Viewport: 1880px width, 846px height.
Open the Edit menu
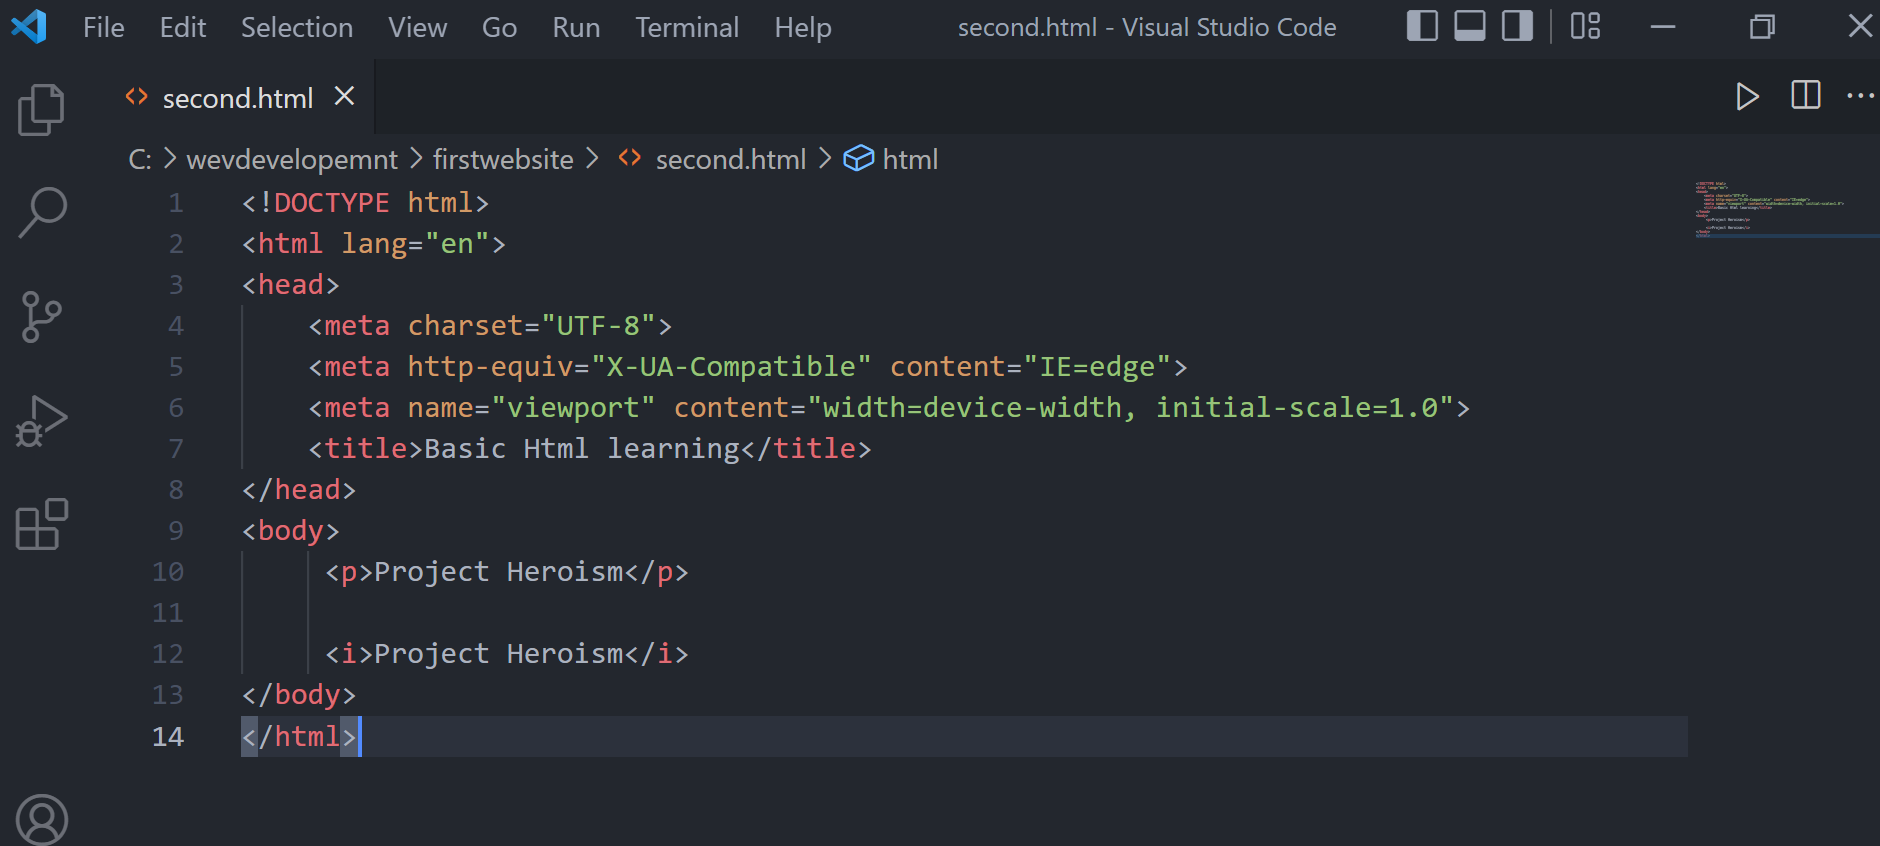coord(183,27)
